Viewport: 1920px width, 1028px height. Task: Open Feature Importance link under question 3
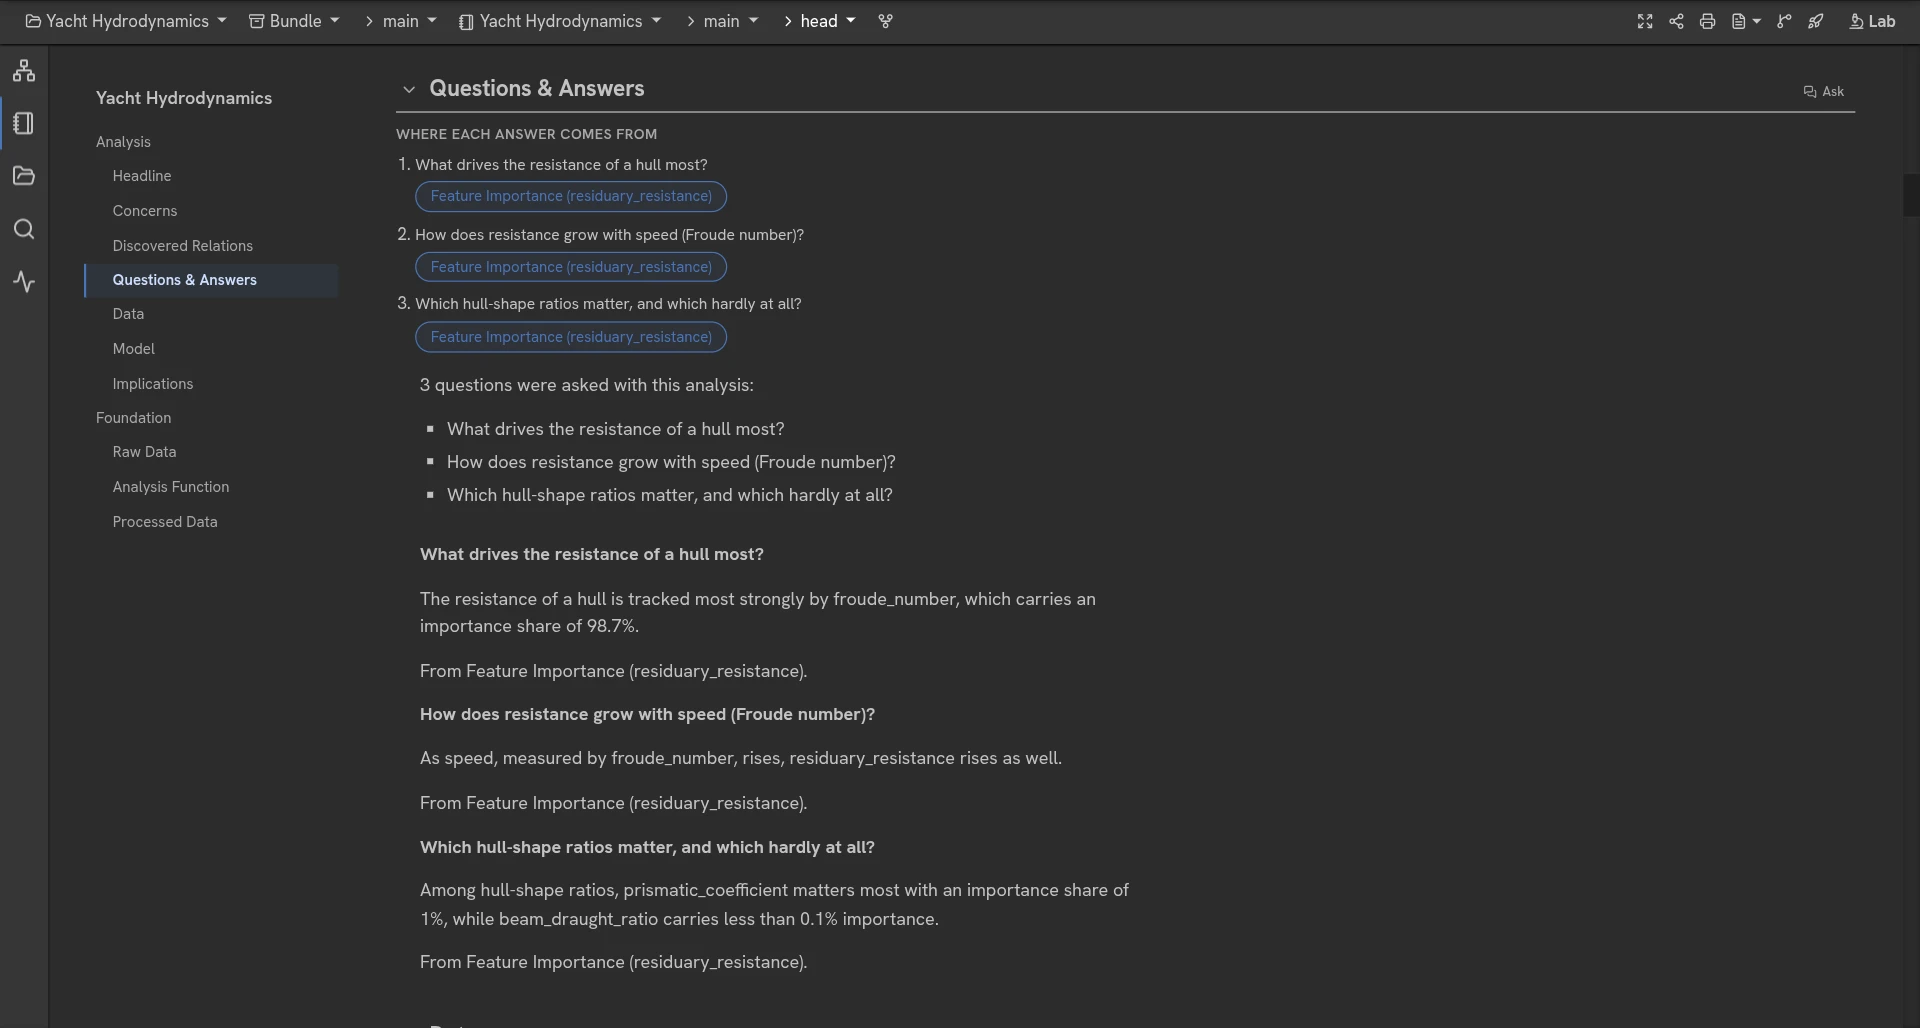coord(571,337)
